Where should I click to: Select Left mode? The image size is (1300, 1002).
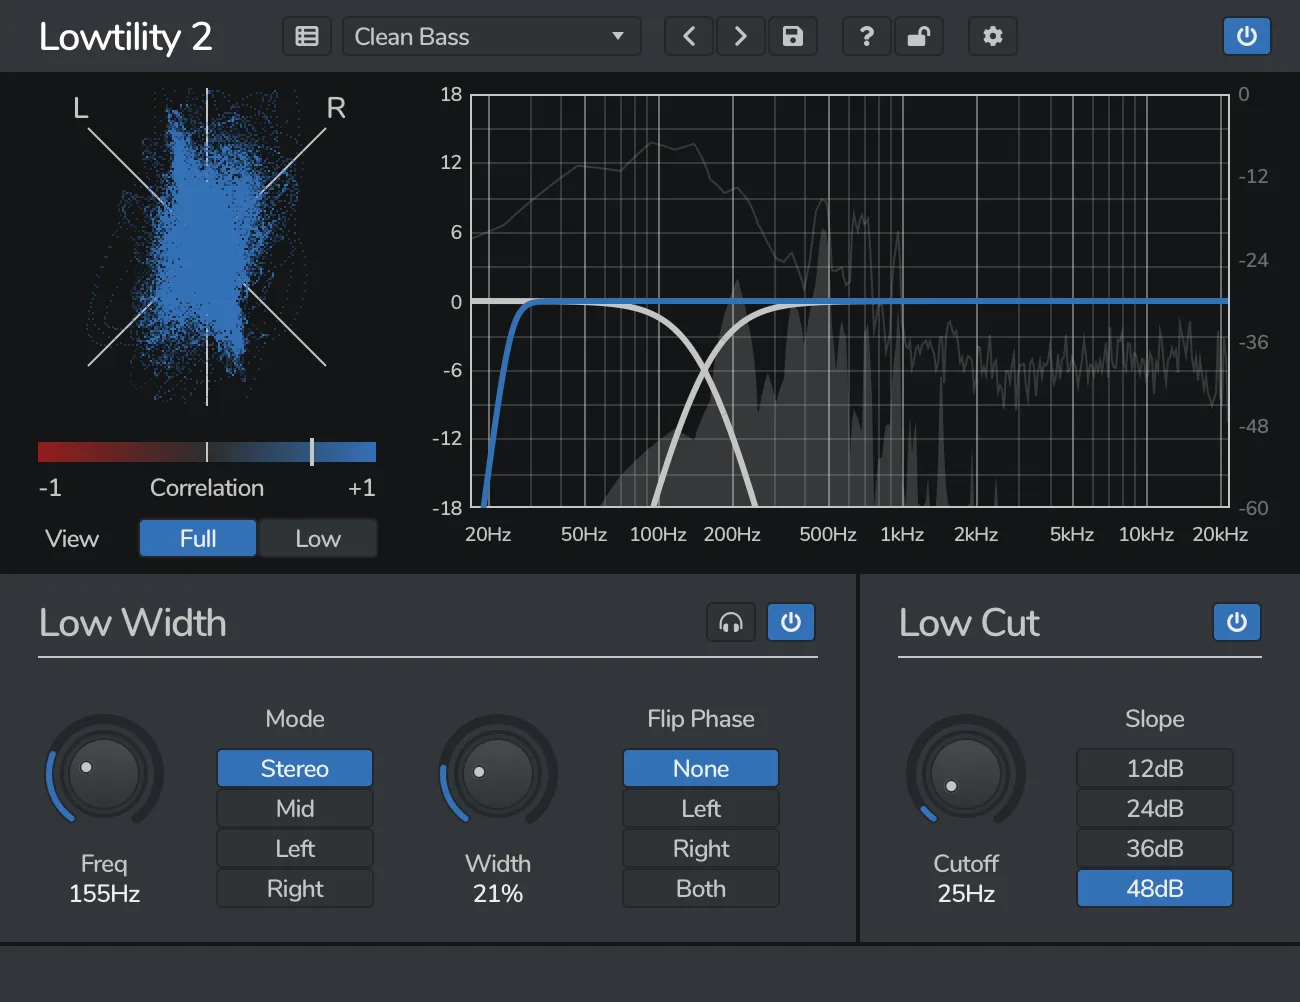click(x=295, y=848)
